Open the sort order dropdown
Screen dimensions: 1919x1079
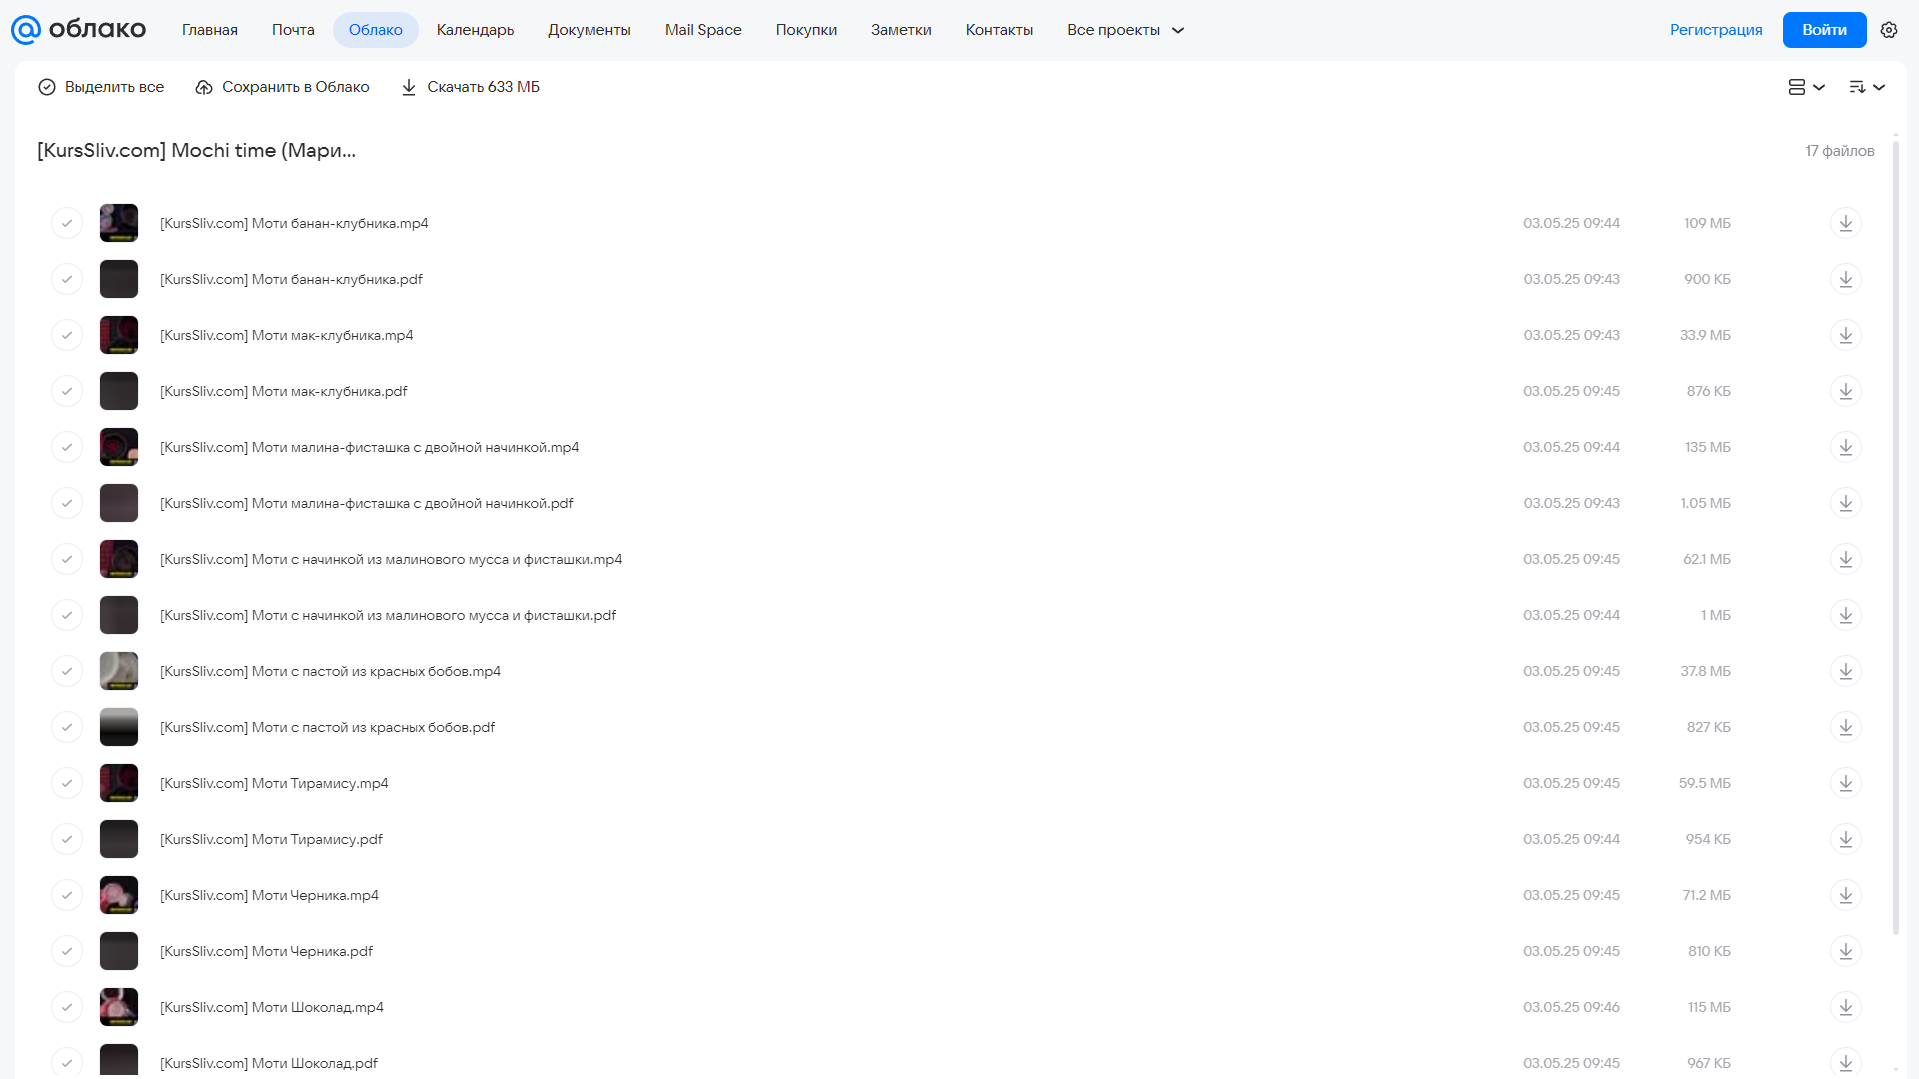point(1866,87)
